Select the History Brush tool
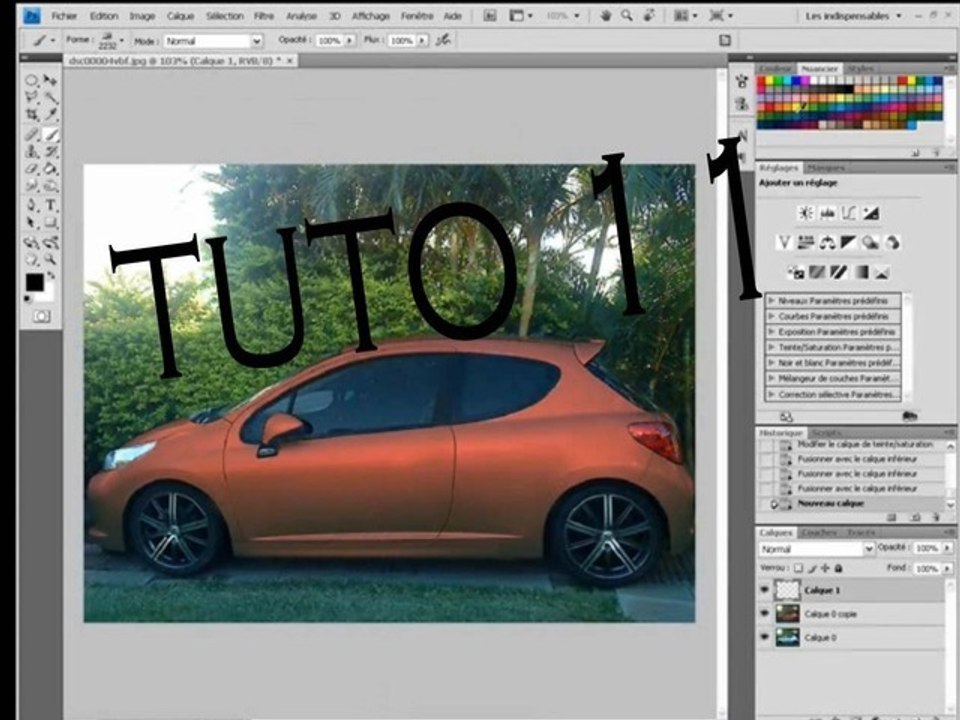960x720 pixels. tap(51, 151)
